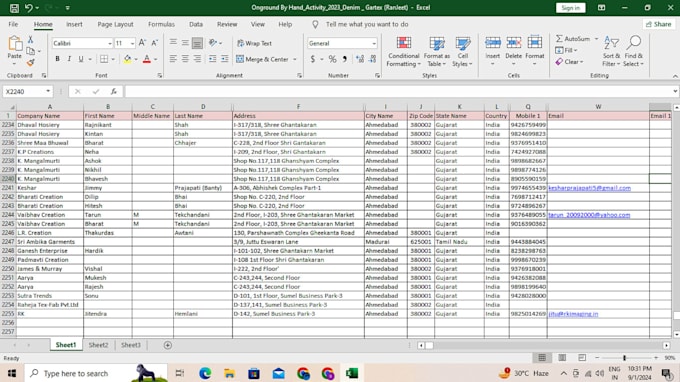The image size is (680, 382).
Task: Click the formula bar input field
Action: [399, 91]
